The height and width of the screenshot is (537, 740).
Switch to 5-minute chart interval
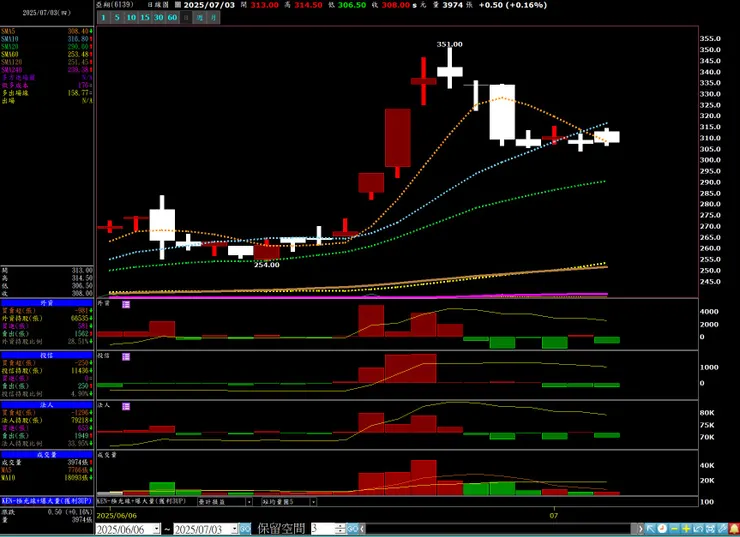click(117, 17)
